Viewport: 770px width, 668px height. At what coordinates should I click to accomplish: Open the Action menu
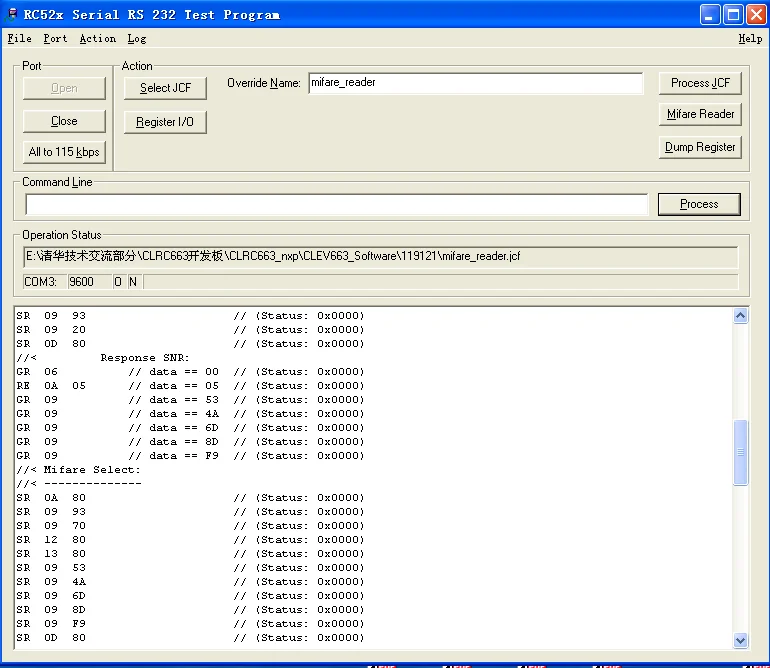tap(98, 38)
